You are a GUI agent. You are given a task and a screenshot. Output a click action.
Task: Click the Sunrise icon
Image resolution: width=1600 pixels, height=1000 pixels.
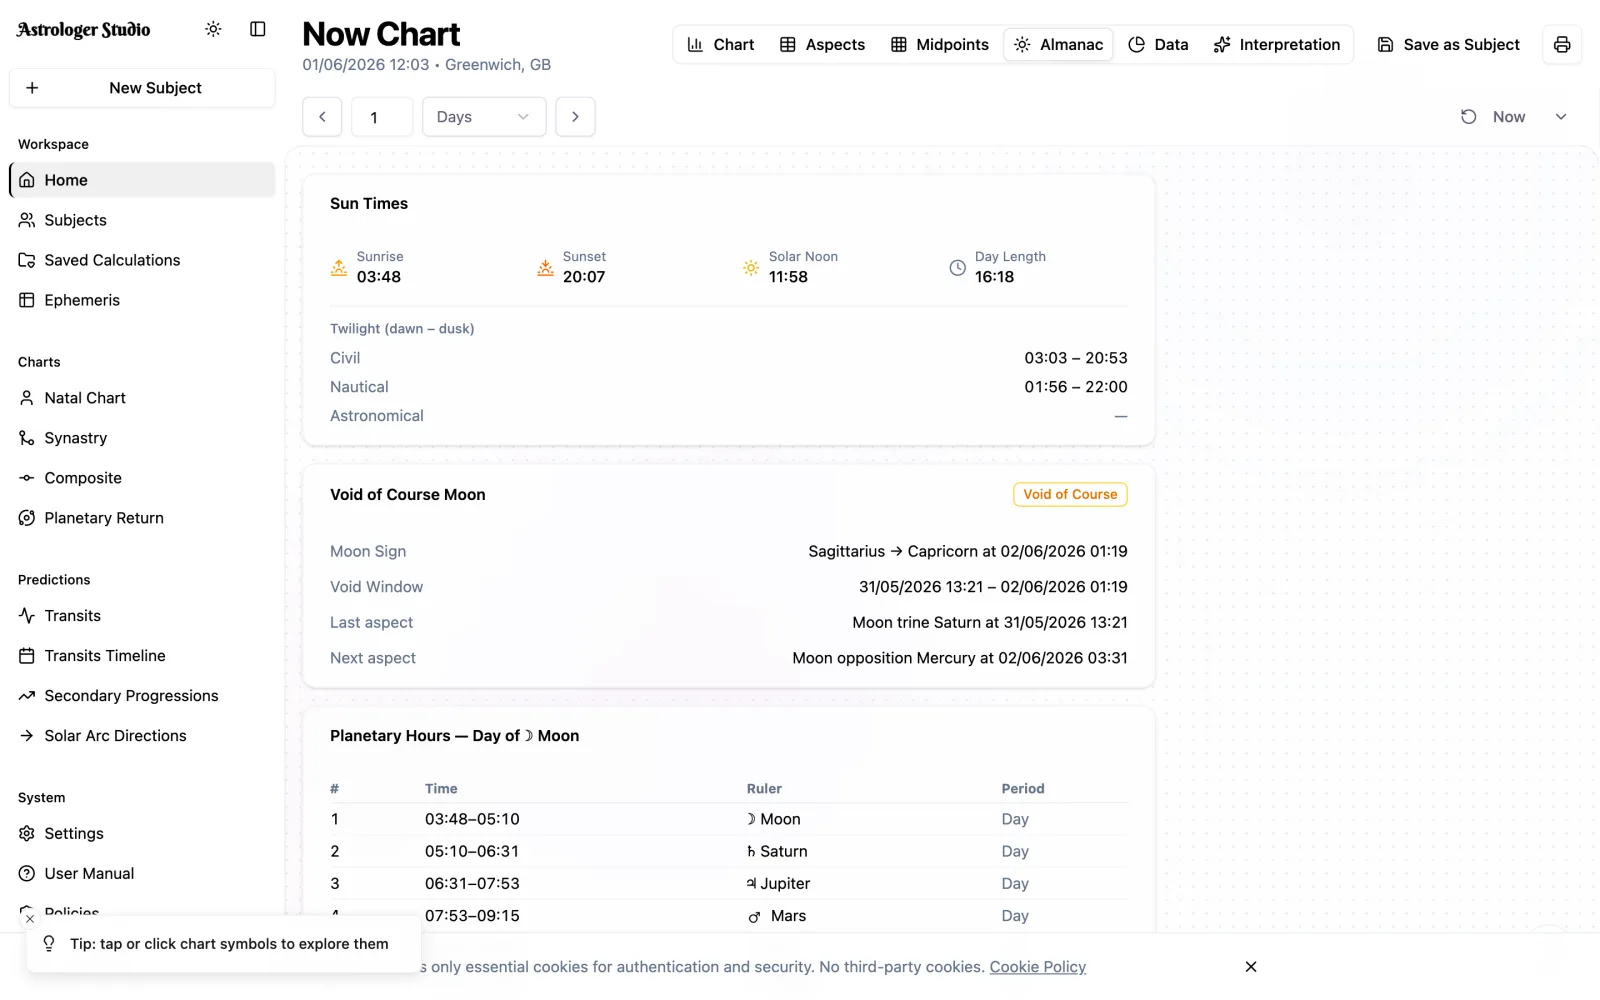point(339,268)
